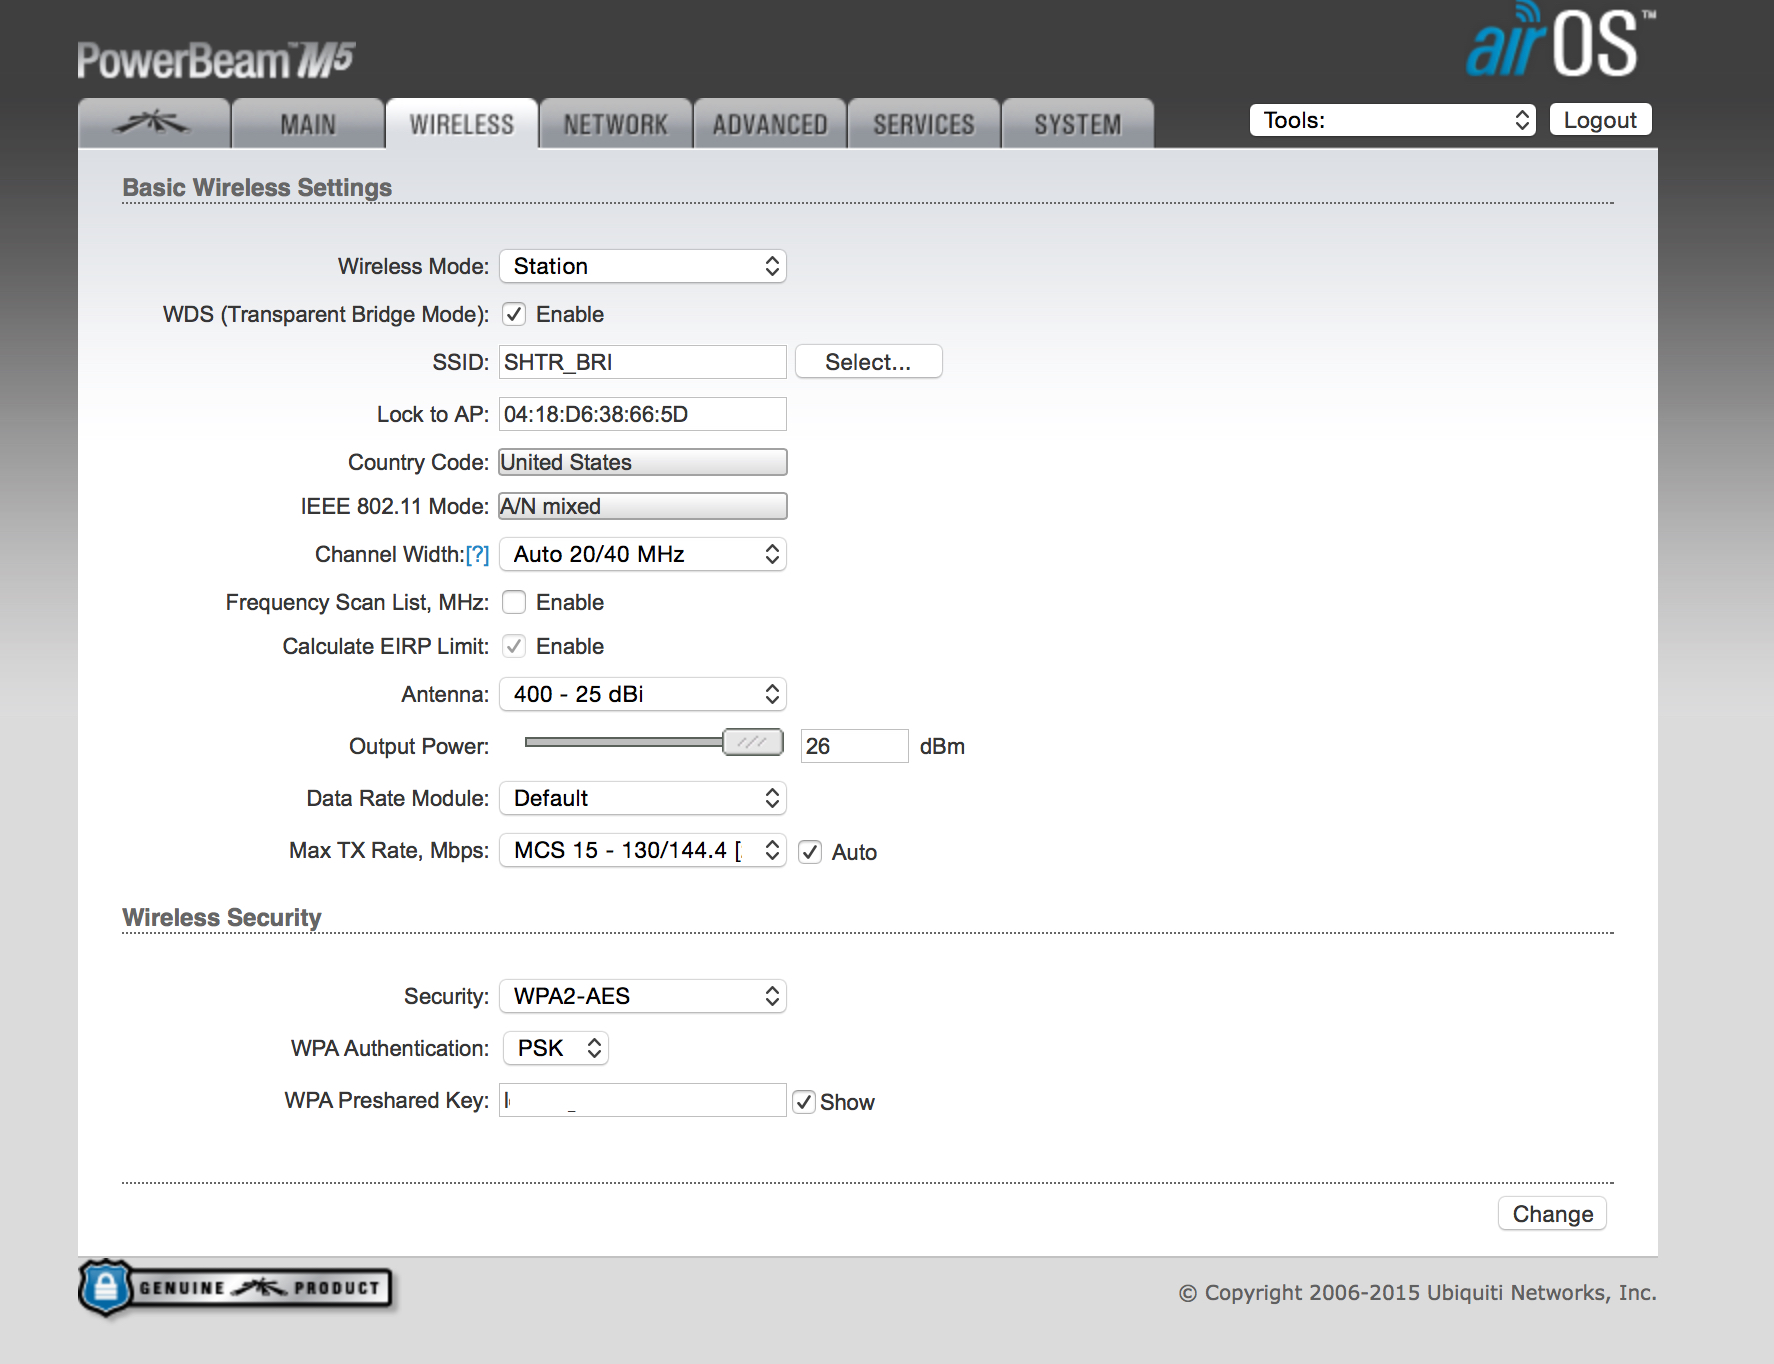Click the Output Power dBm field
1774x1364 pixels.
[855, 746]
